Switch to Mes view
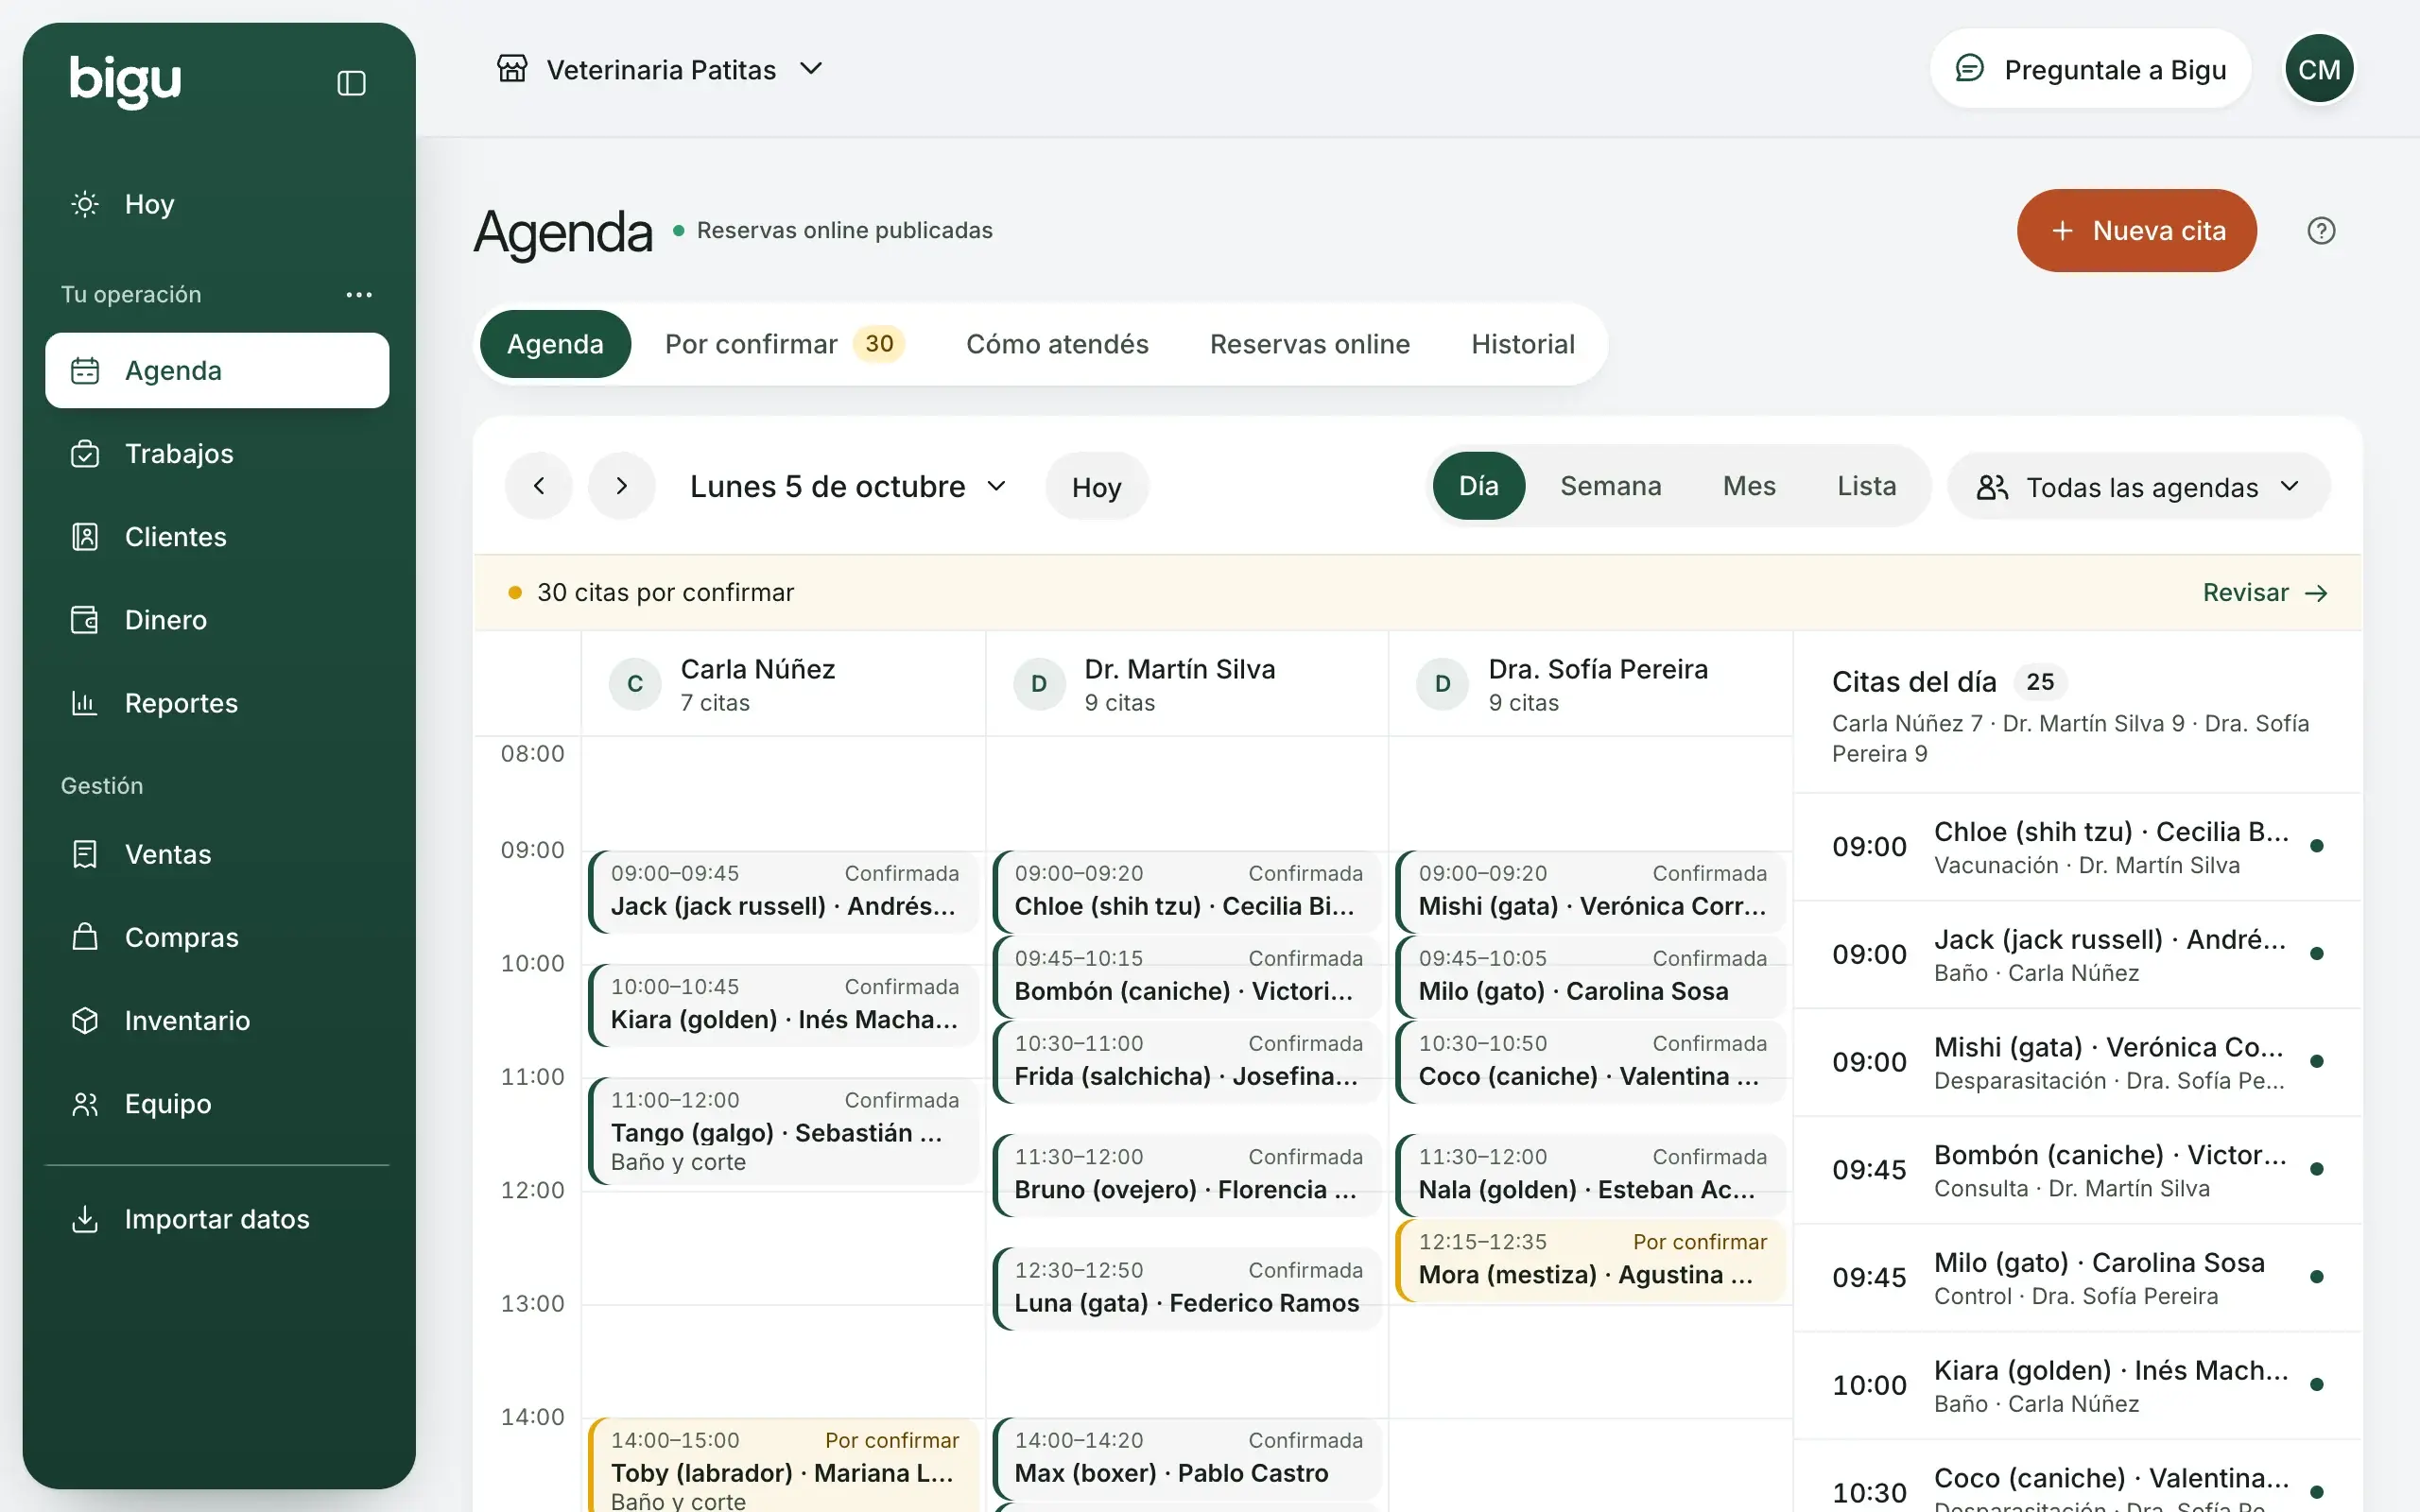This screenshot has width=2420, height=1512. click(x=1749, y=486)
